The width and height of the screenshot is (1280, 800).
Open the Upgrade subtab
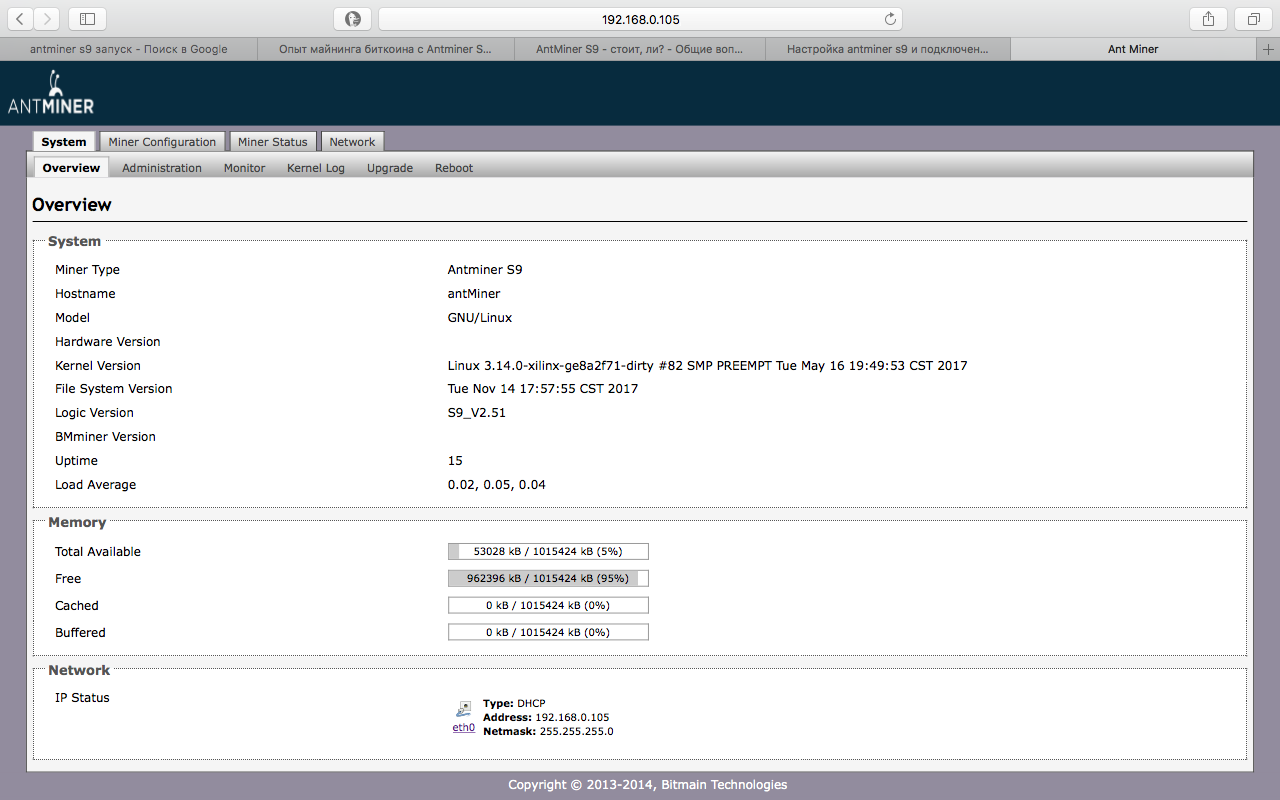[390, 168]
